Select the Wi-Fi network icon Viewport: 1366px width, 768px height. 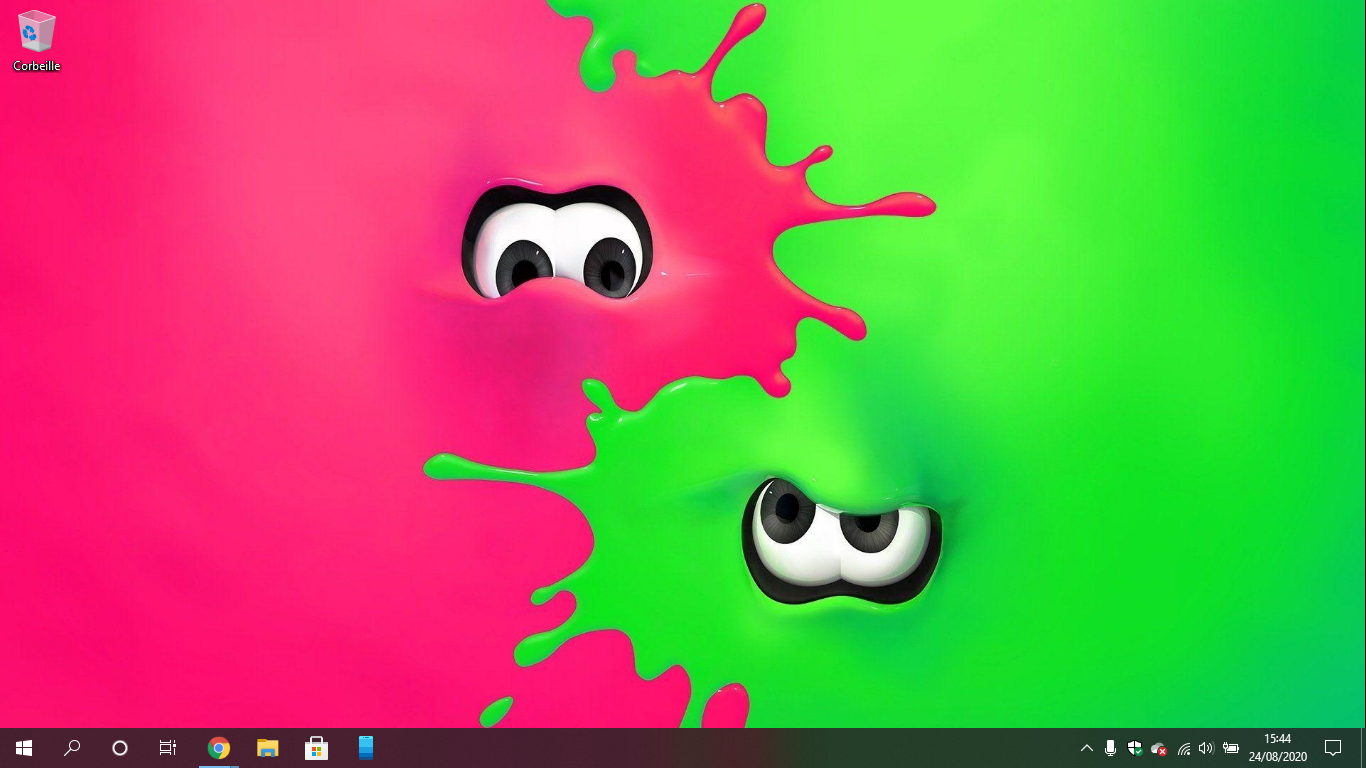pyautogui.click(x=1183, y=747)
